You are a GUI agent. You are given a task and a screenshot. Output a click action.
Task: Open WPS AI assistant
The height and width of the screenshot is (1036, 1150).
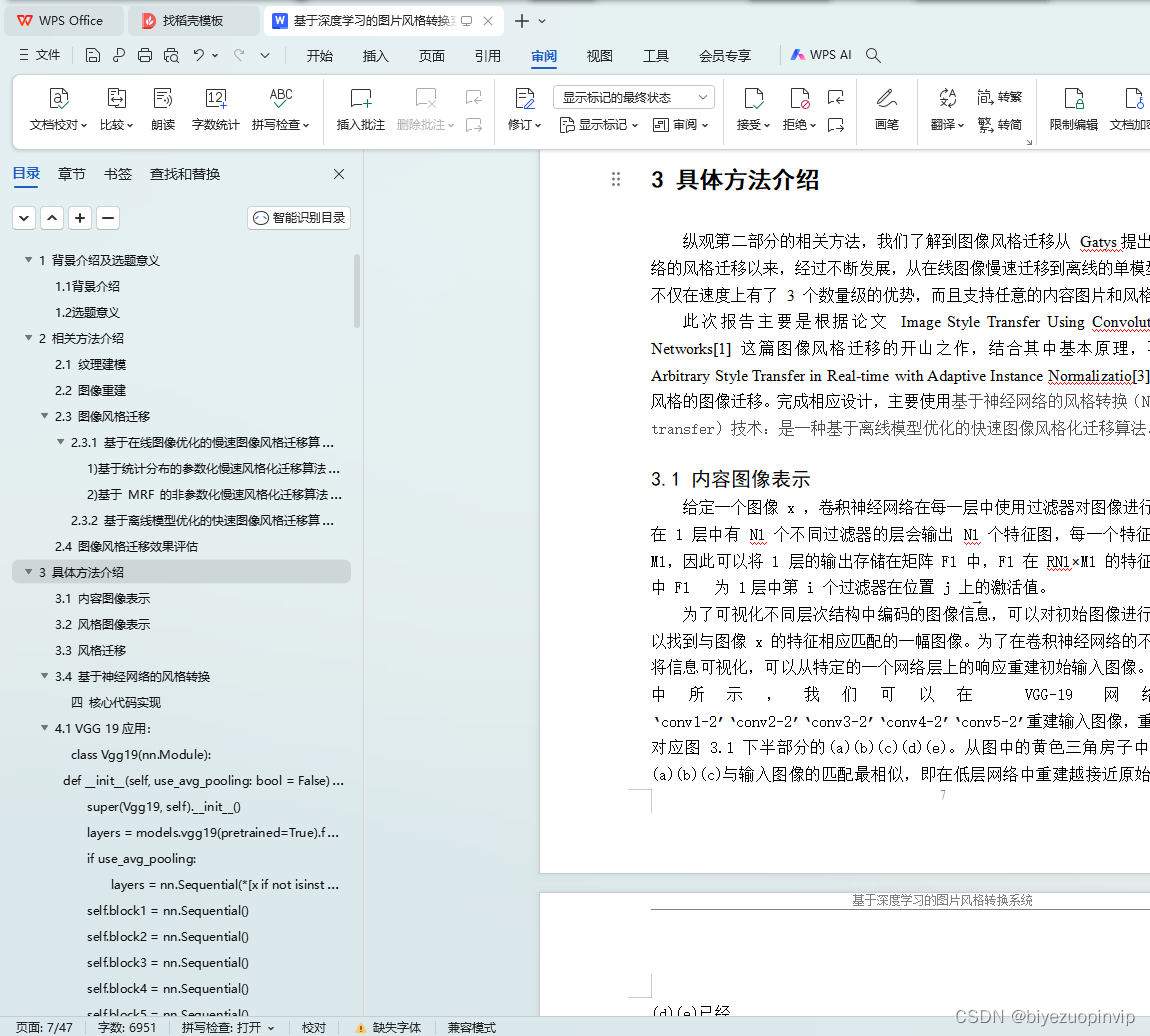click(821, 55)
